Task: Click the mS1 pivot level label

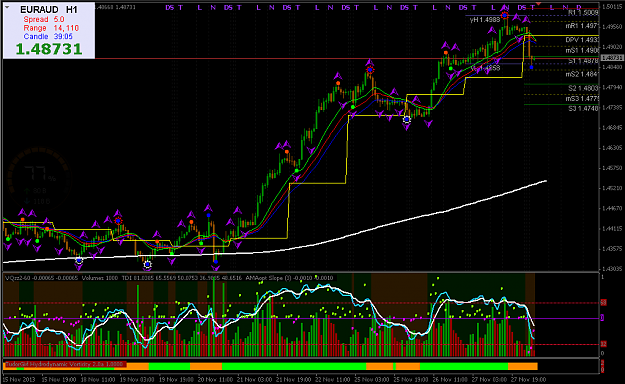Action: pyautogui.click(x=582, y=50)
